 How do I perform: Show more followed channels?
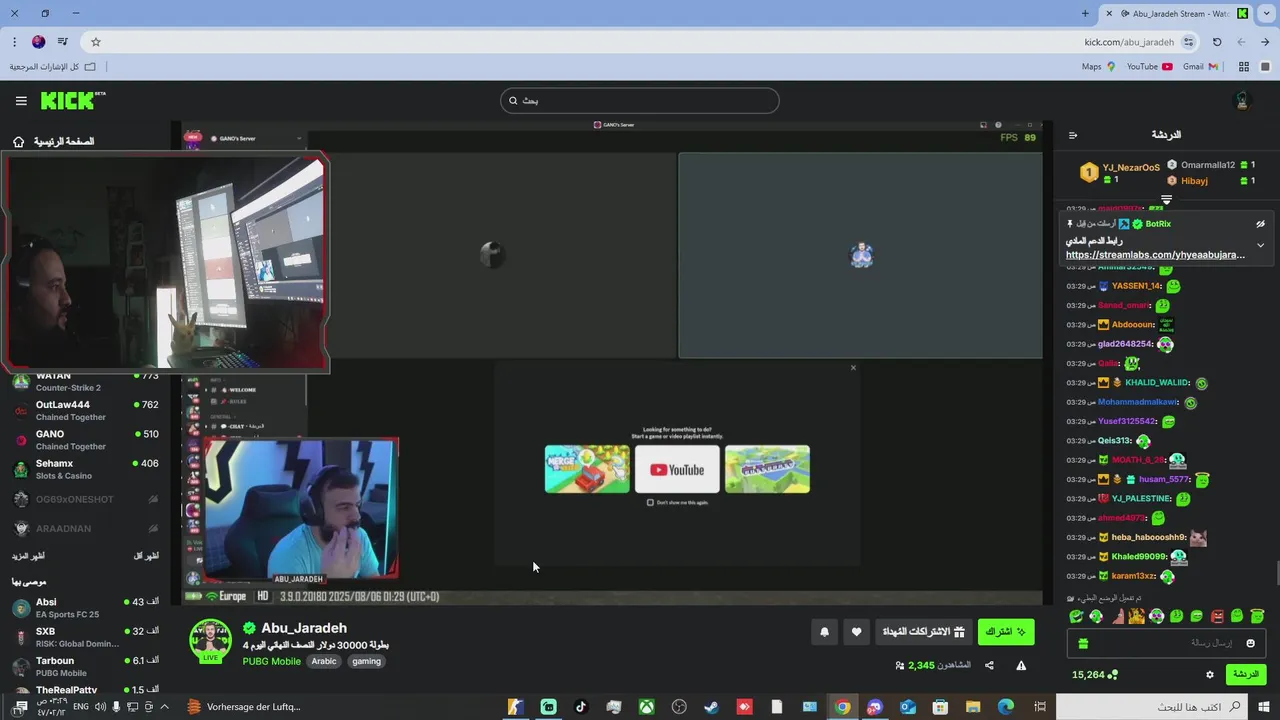pyautogui.click(x=28, y=556)
